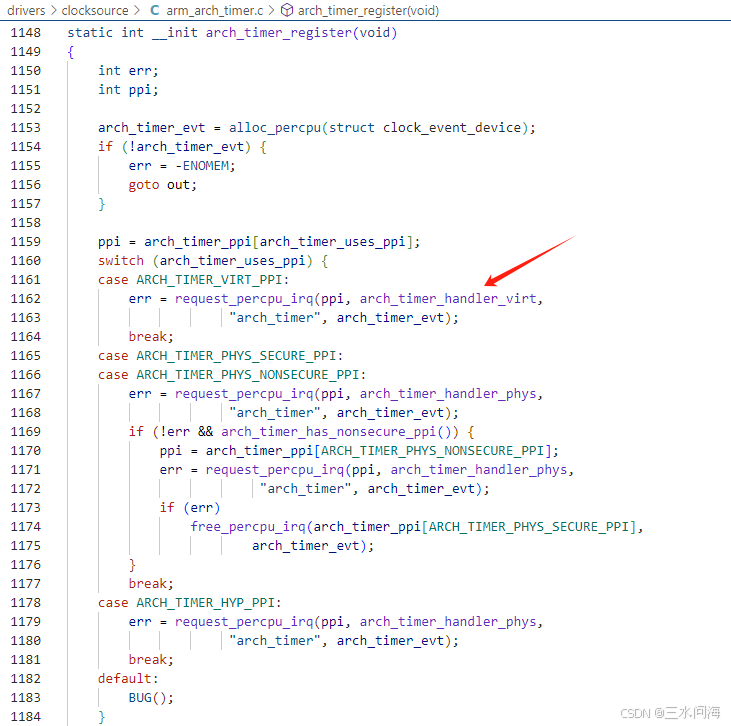
Task: Expand chevron after clocksource breadcrumb
Action: (137, 10)
